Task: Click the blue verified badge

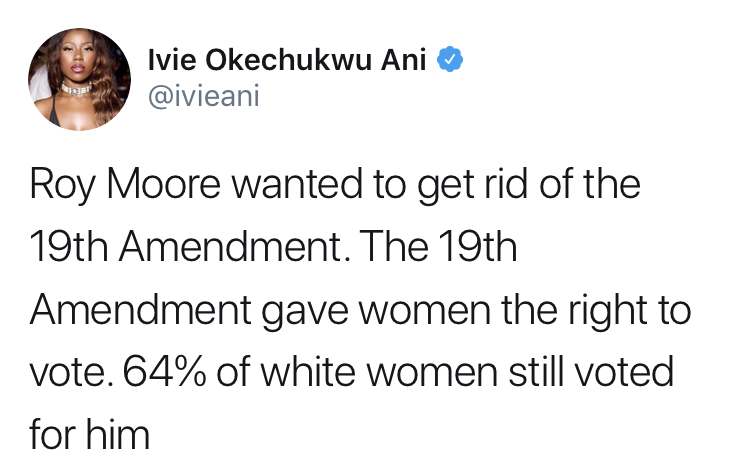Action: click(x=450, y=60)
